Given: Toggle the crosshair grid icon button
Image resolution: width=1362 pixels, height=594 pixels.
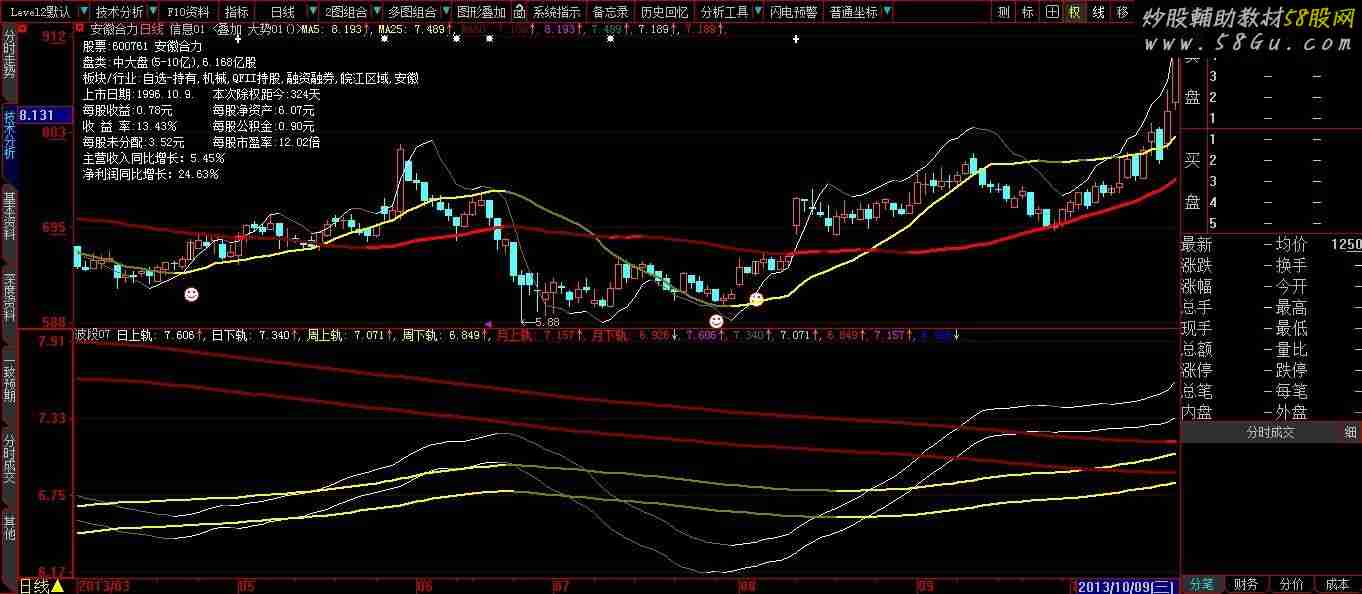Looking at the screenshot, I should (x=1052, y=12).
